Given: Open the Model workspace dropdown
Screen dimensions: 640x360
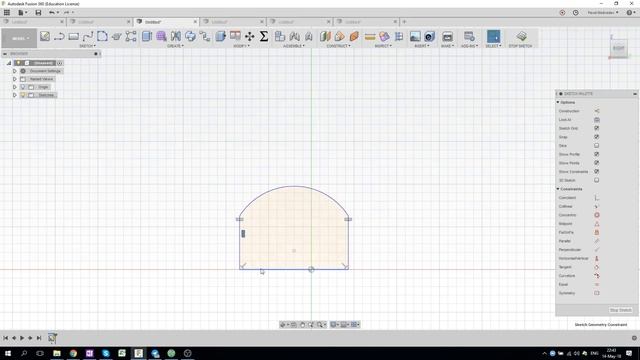Looking at the screenshot, I should [20, 38].
